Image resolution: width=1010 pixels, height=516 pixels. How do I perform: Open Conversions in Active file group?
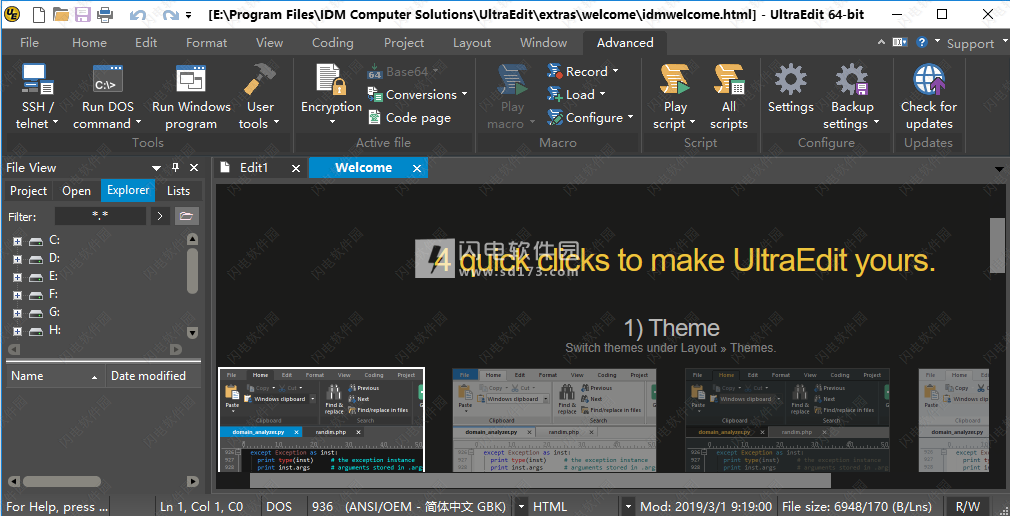(x=417, y=95)
